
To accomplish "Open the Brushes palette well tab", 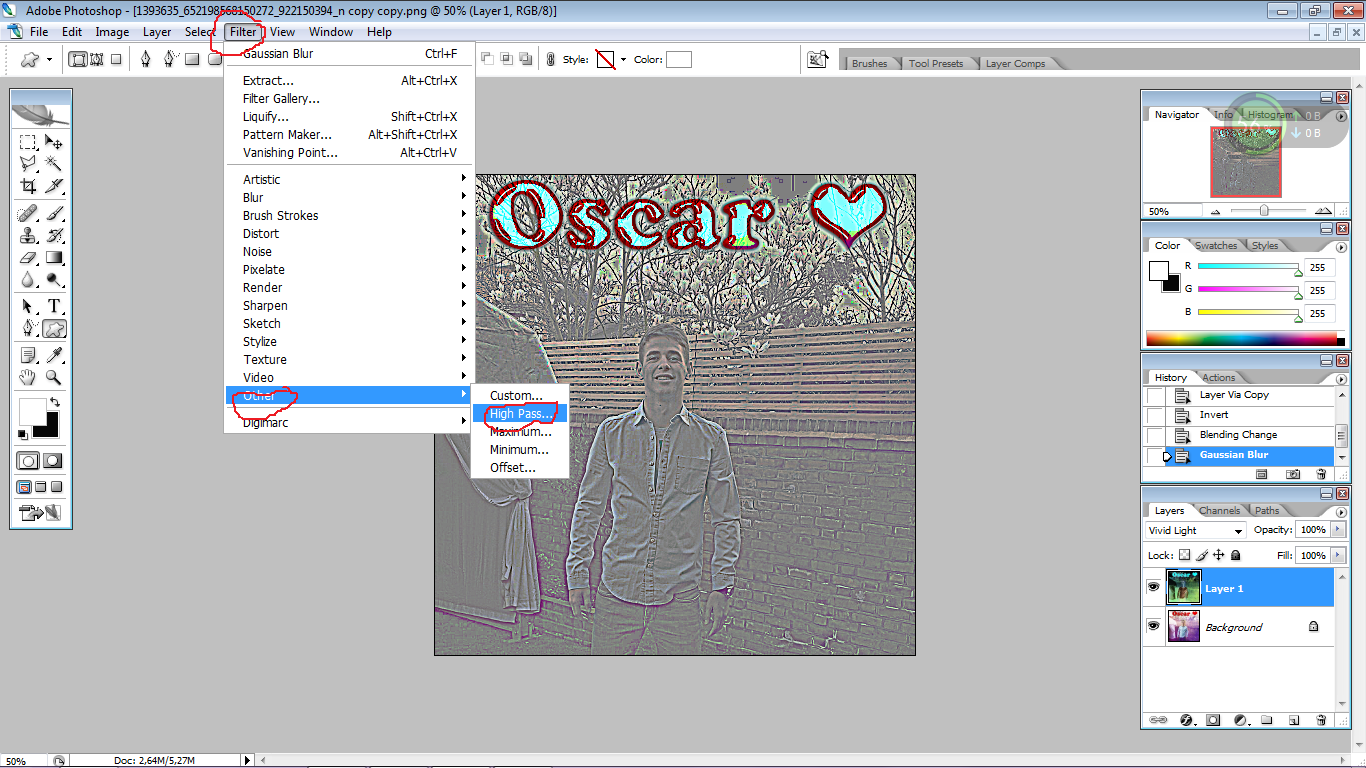I will coord(869,63).
